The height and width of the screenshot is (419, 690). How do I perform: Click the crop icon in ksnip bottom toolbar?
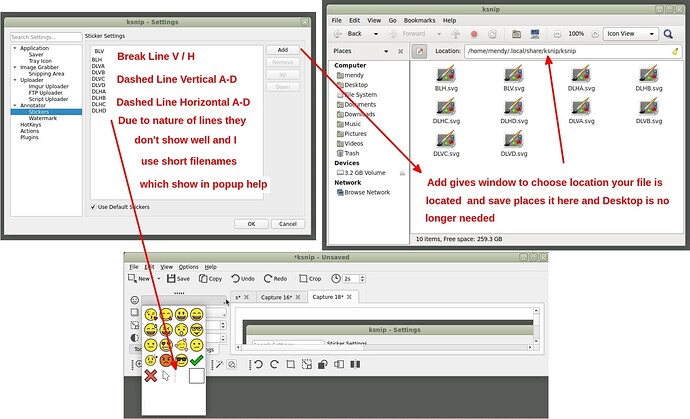point(290,364)
